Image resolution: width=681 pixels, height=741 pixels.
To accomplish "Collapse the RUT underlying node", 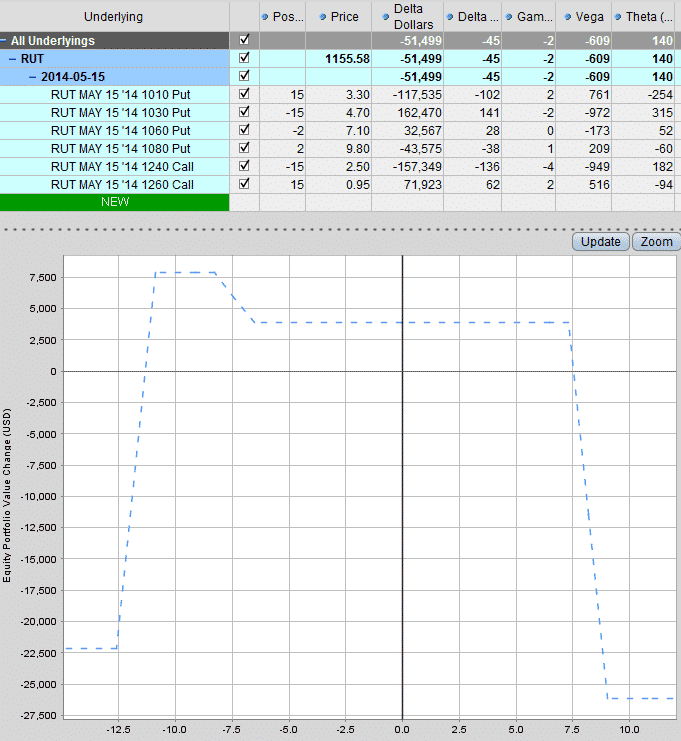I will pos(13,59).
